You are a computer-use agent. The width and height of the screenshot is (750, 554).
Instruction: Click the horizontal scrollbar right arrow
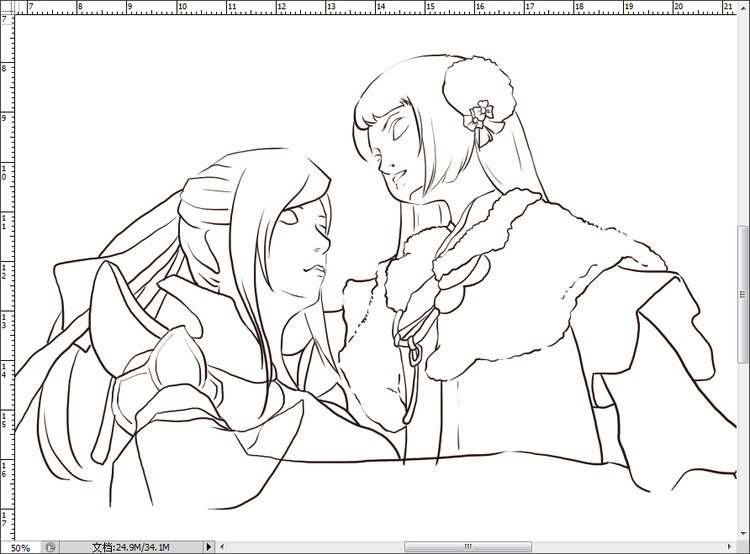coord(730,546)
